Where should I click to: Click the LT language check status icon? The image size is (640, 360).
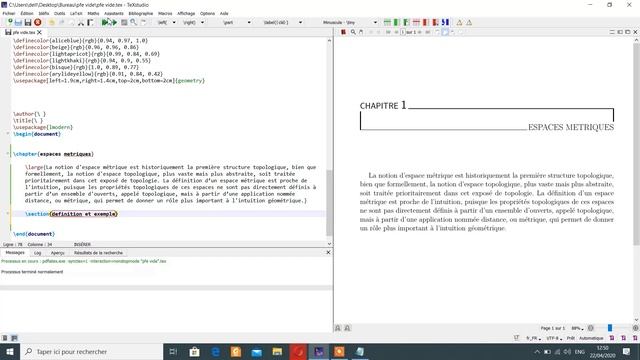click(x=516, y=338)
